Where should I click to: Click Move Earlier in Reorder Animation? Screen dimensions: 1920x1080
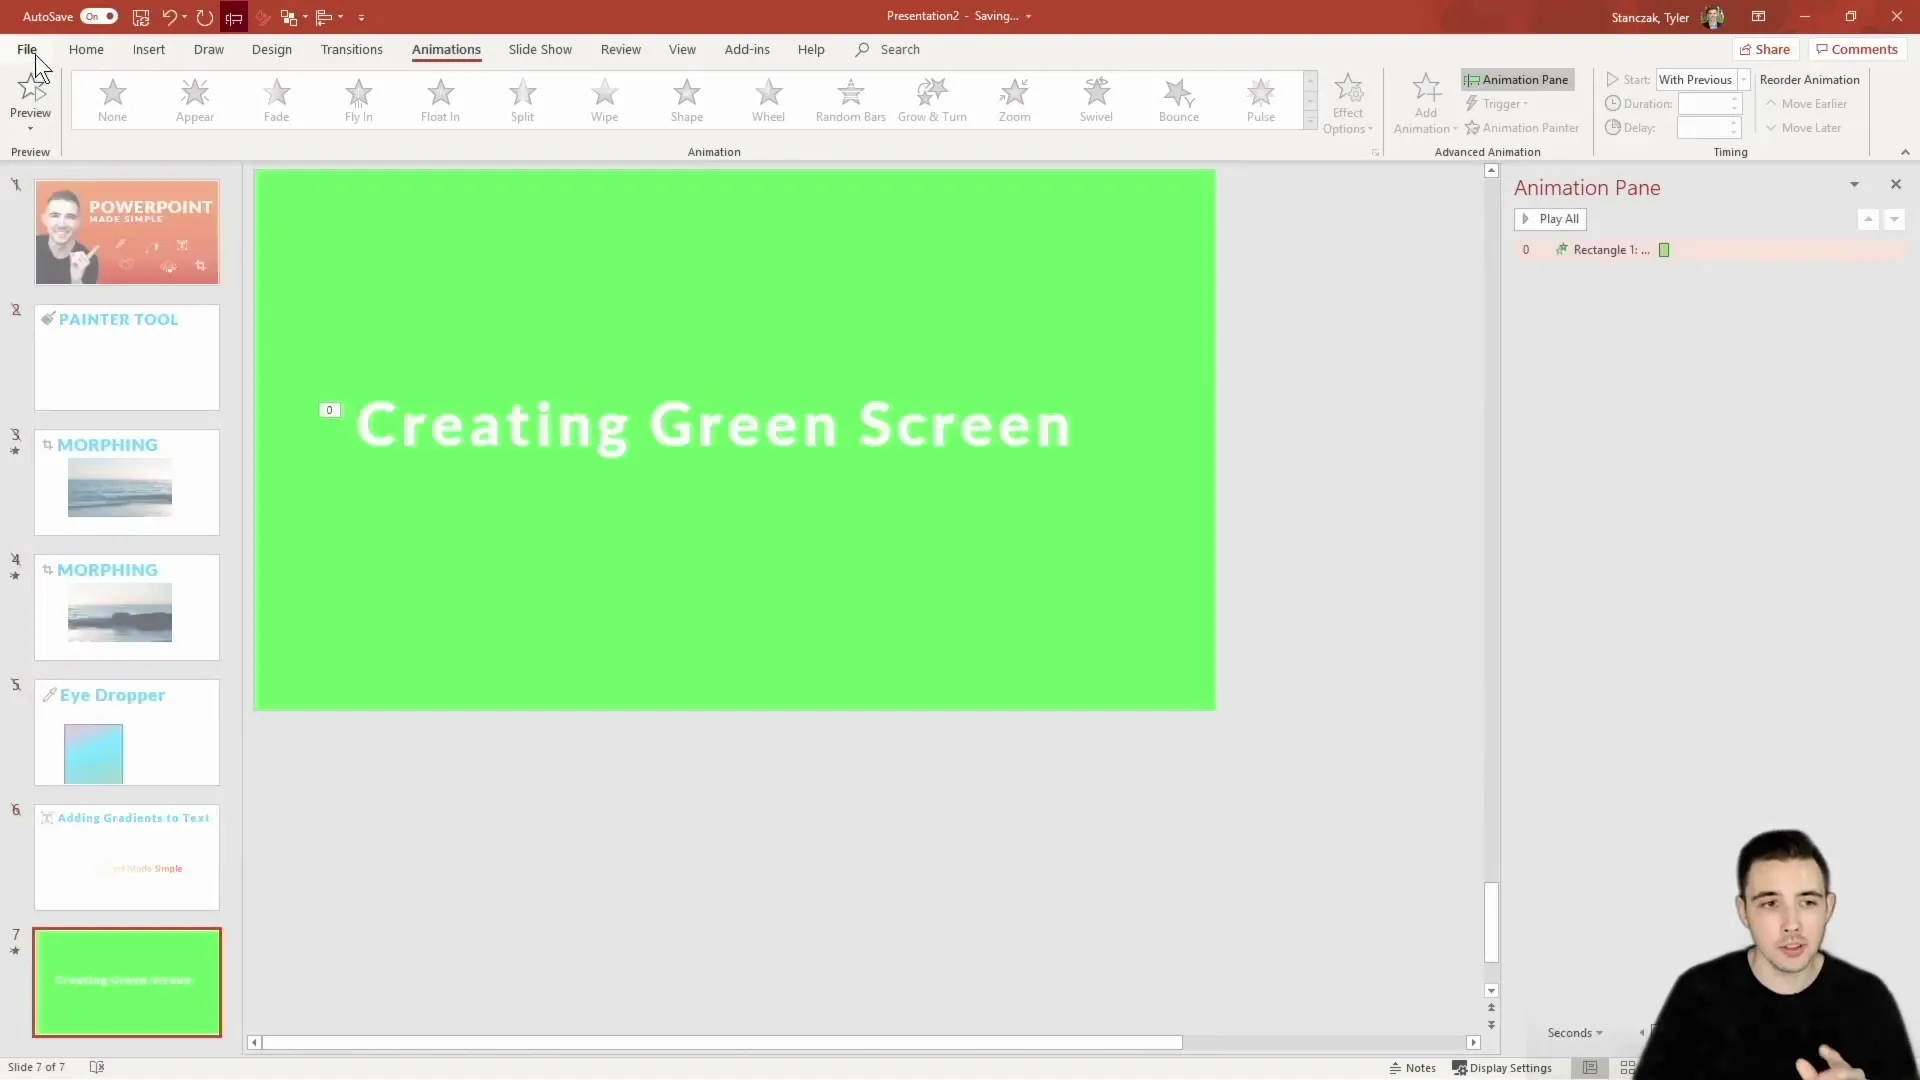(1806, 104)
